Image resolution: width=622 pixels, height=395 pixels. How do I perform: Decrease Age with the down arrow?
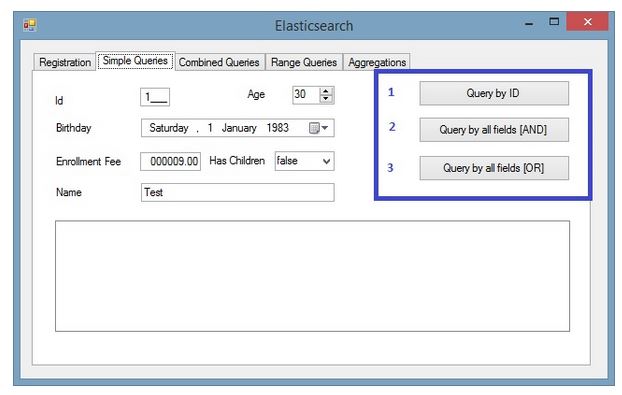(326, 99)
